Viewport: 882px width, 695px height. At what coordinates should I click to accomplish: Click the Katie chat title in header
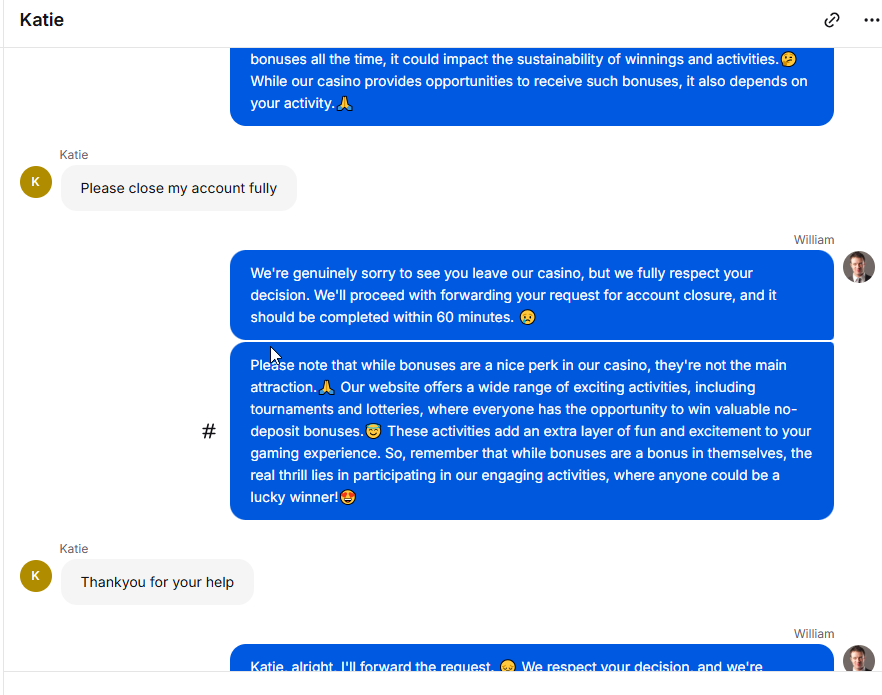[42, 20]
